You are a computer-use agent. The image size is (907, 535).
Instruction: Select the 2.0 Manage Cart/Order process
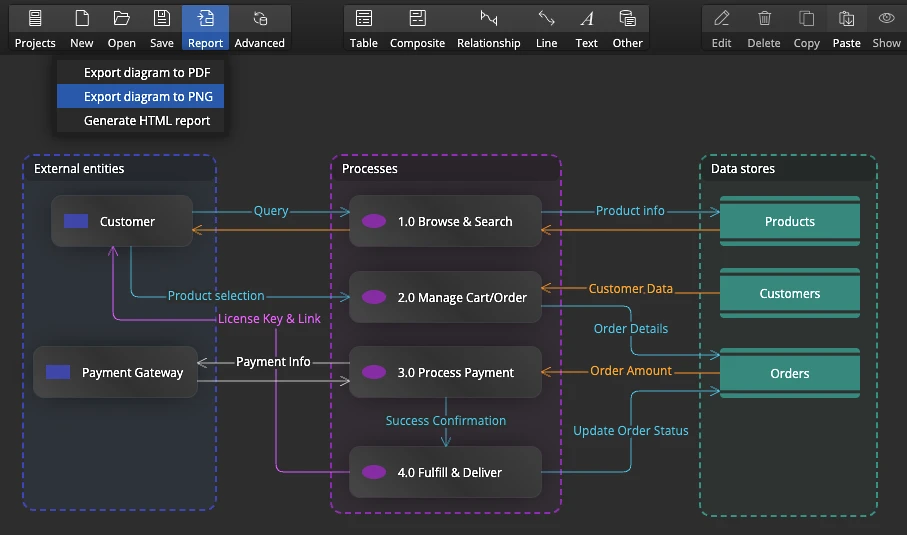coord(445,297)
